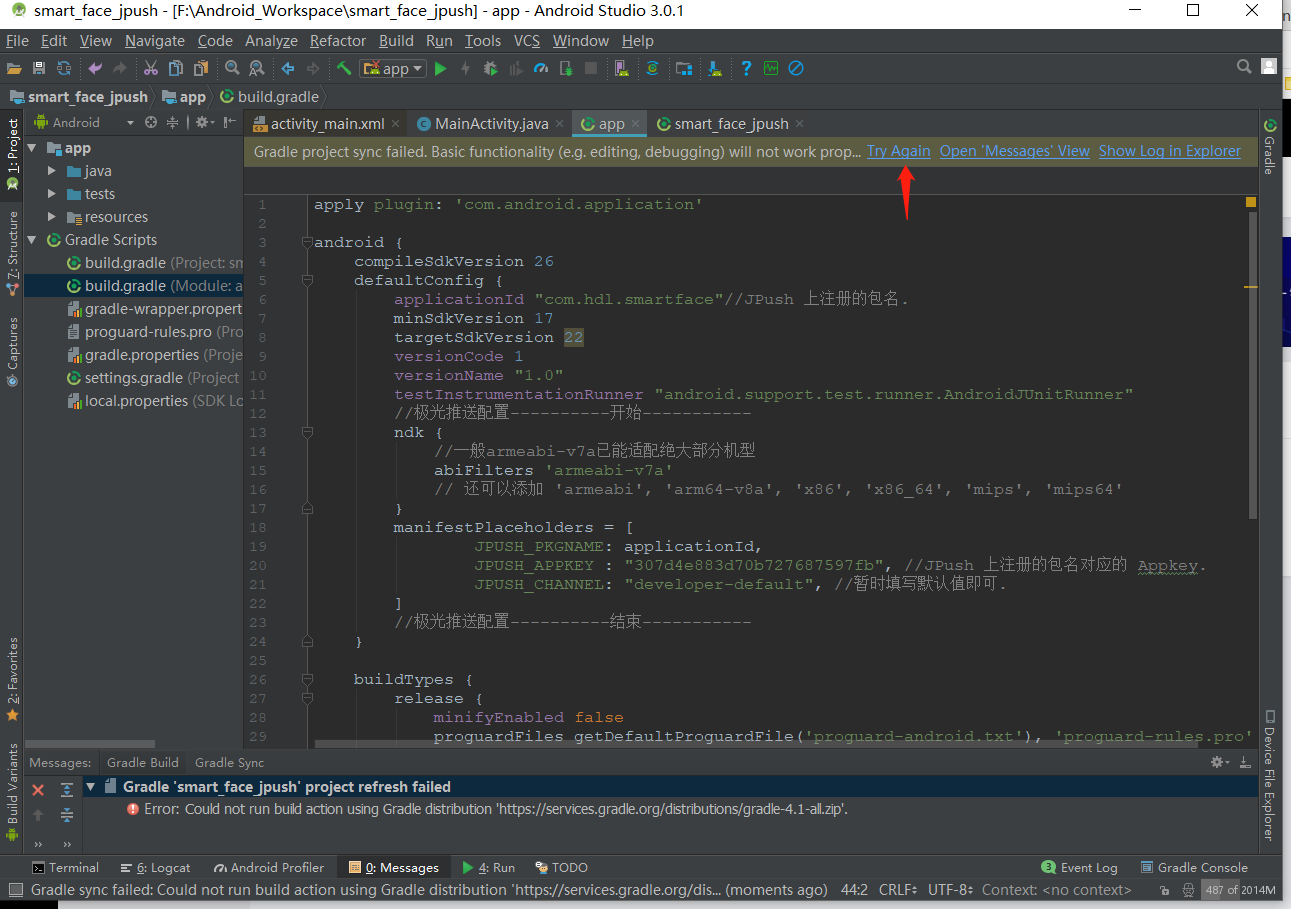
Task: Expand the tests folder
Action: (x=52, y=194)
